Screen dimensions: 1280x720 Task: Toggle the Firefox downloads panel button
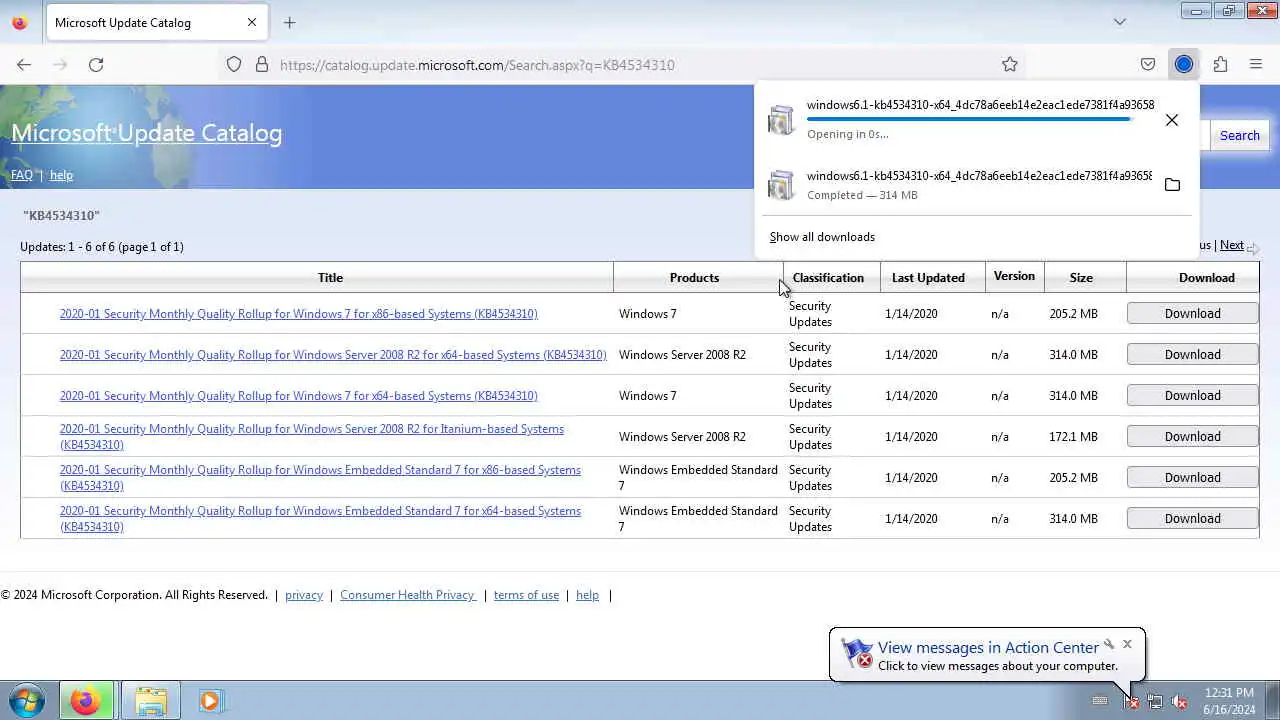point(1184,64)
